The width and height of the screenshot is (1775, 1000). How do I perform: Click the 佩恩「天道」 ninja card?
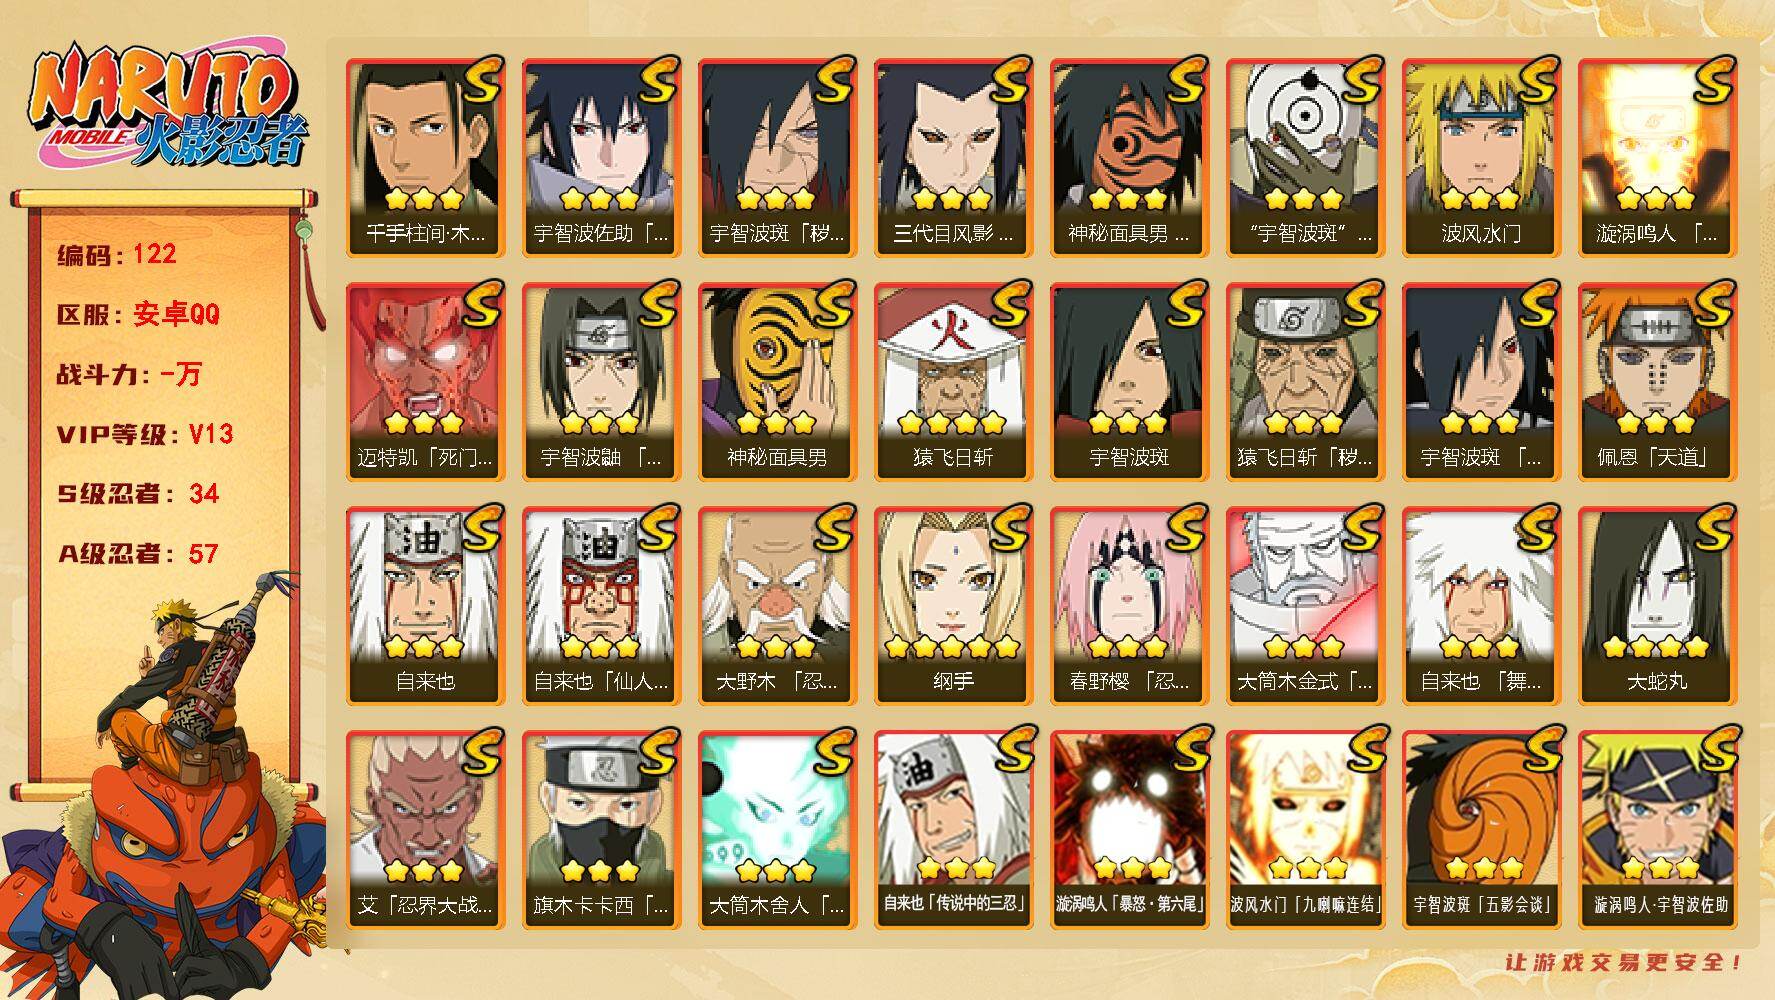[x=1657, y=381]
